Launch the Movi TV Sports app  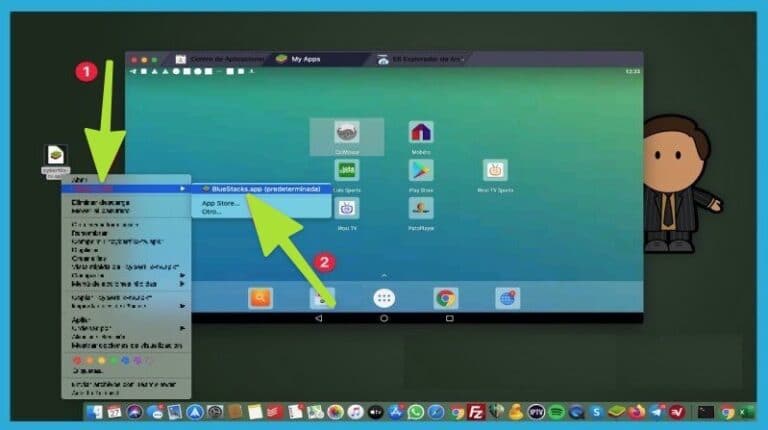(495, 170)
